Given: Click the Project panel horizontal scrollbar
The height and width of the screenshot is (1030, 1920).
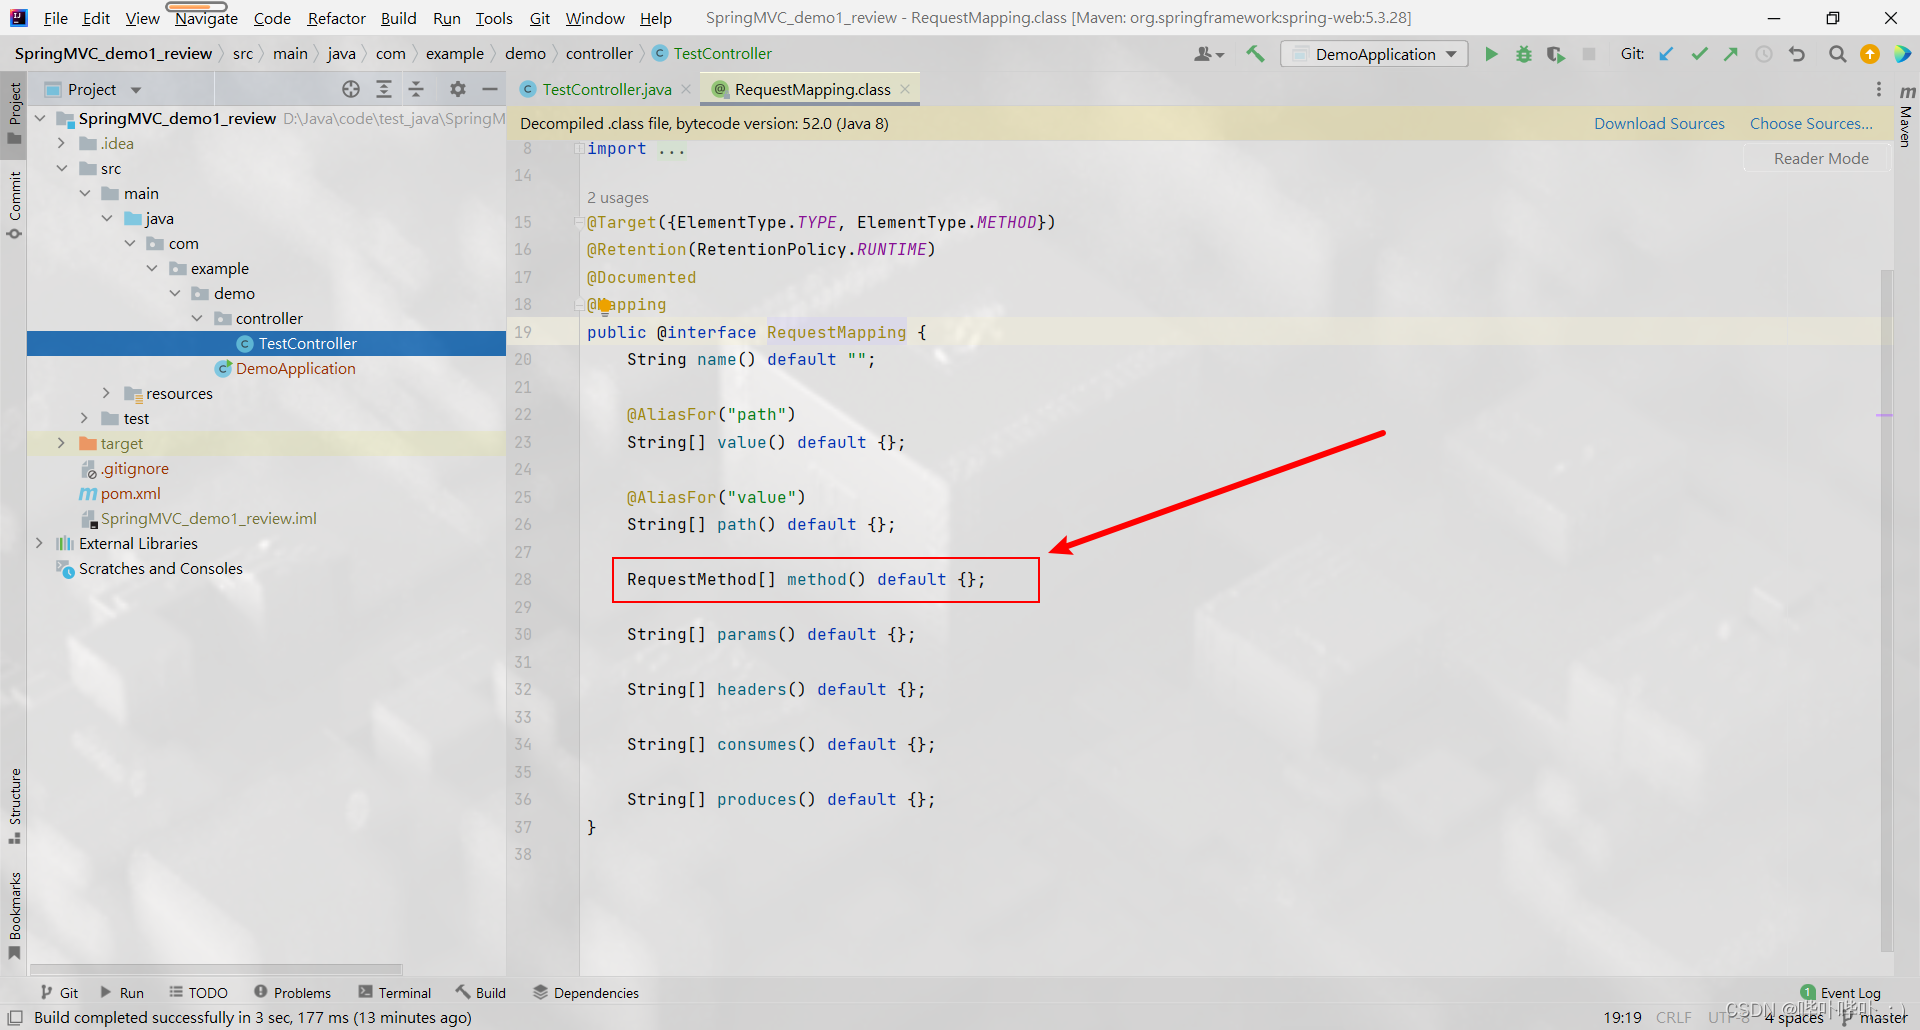Looking at the screenshot, I should click(x=216, y=969).
